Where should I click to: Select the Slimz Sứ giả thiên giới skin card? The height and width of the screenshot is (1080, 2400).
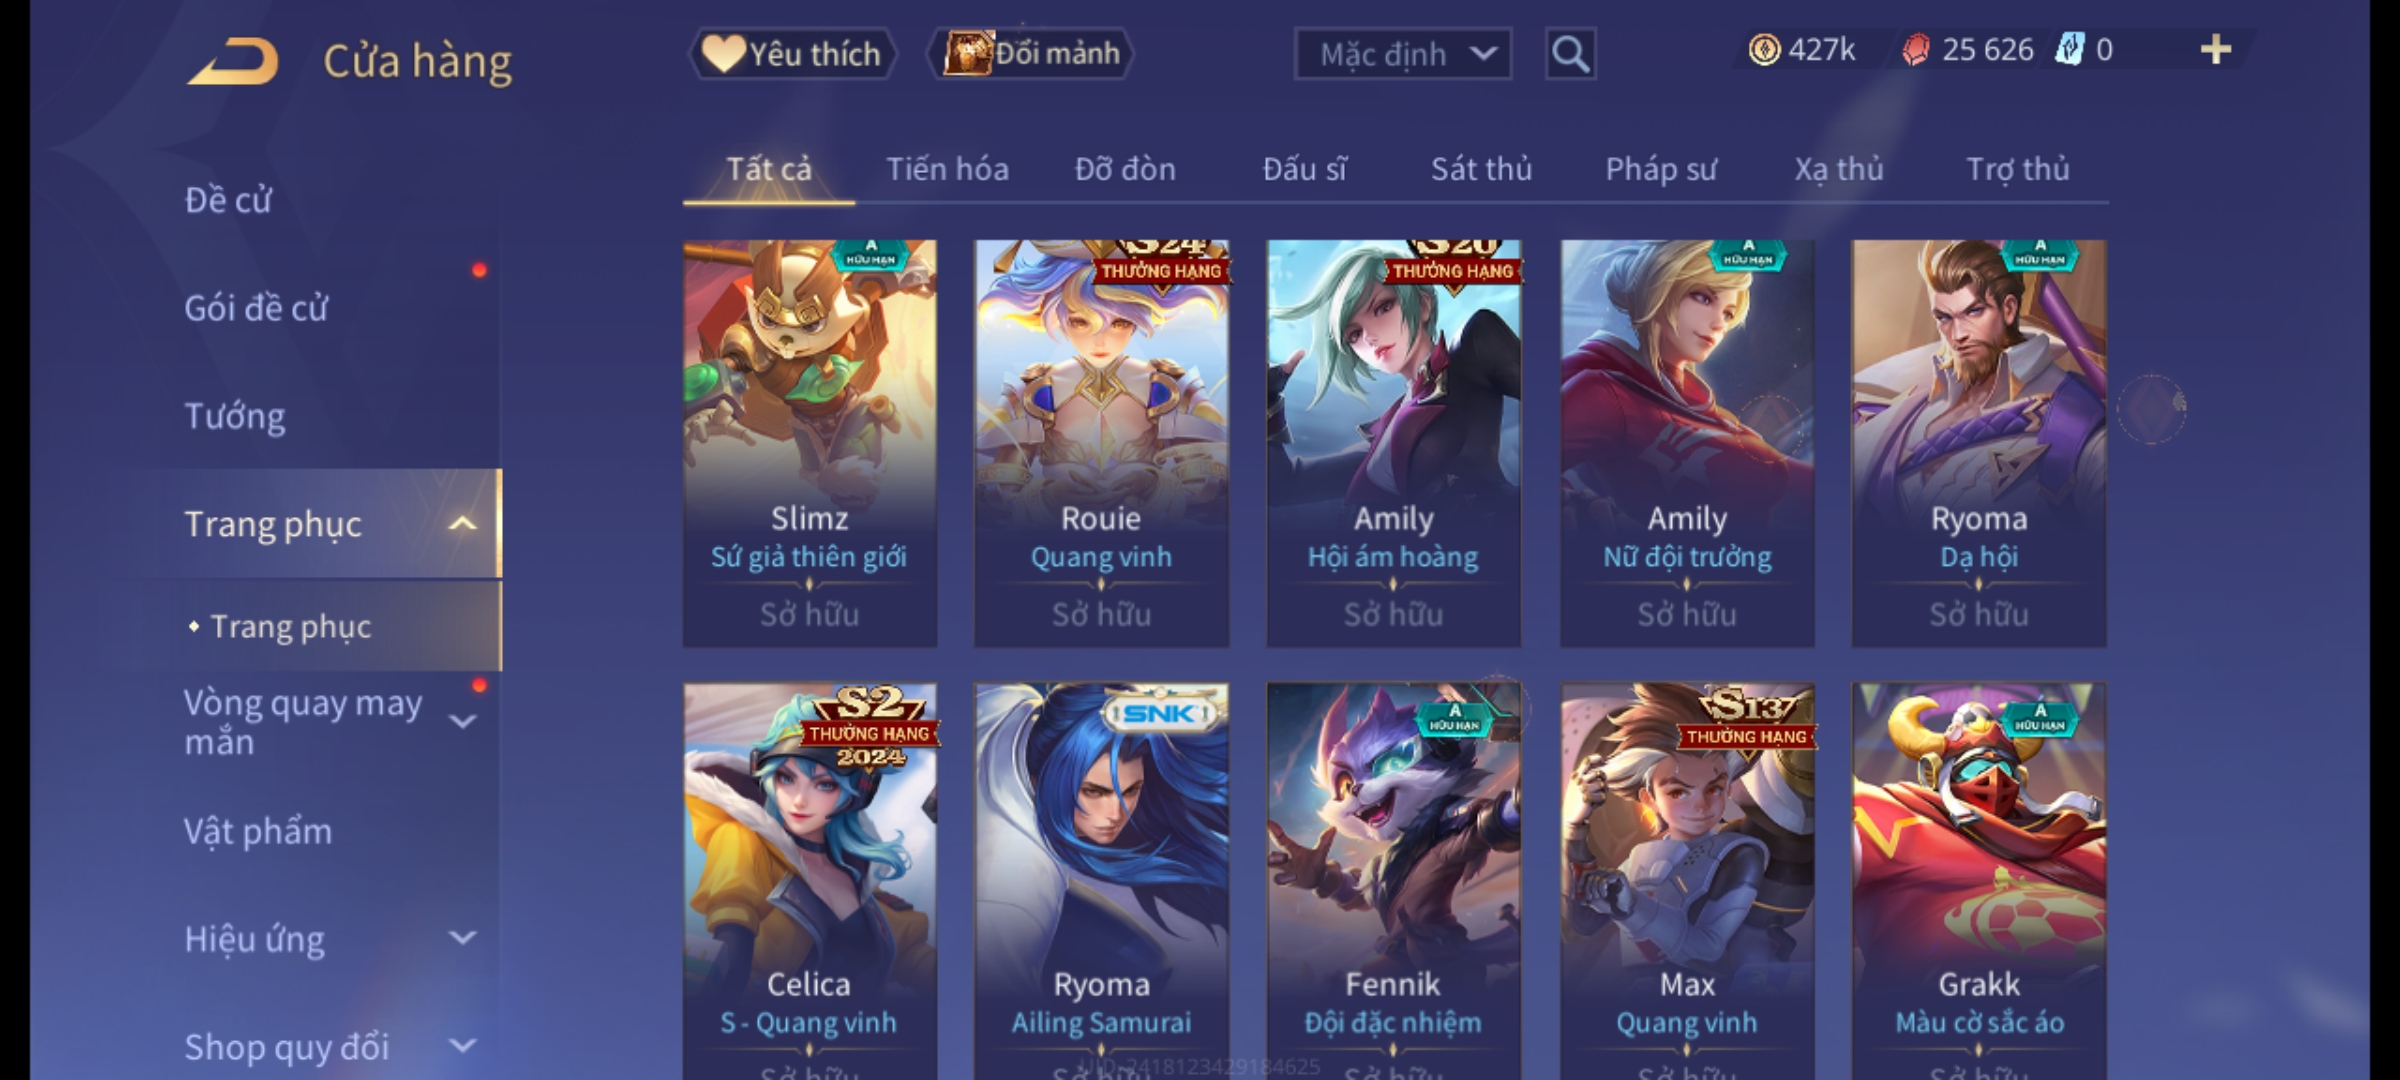pos(810,443)
